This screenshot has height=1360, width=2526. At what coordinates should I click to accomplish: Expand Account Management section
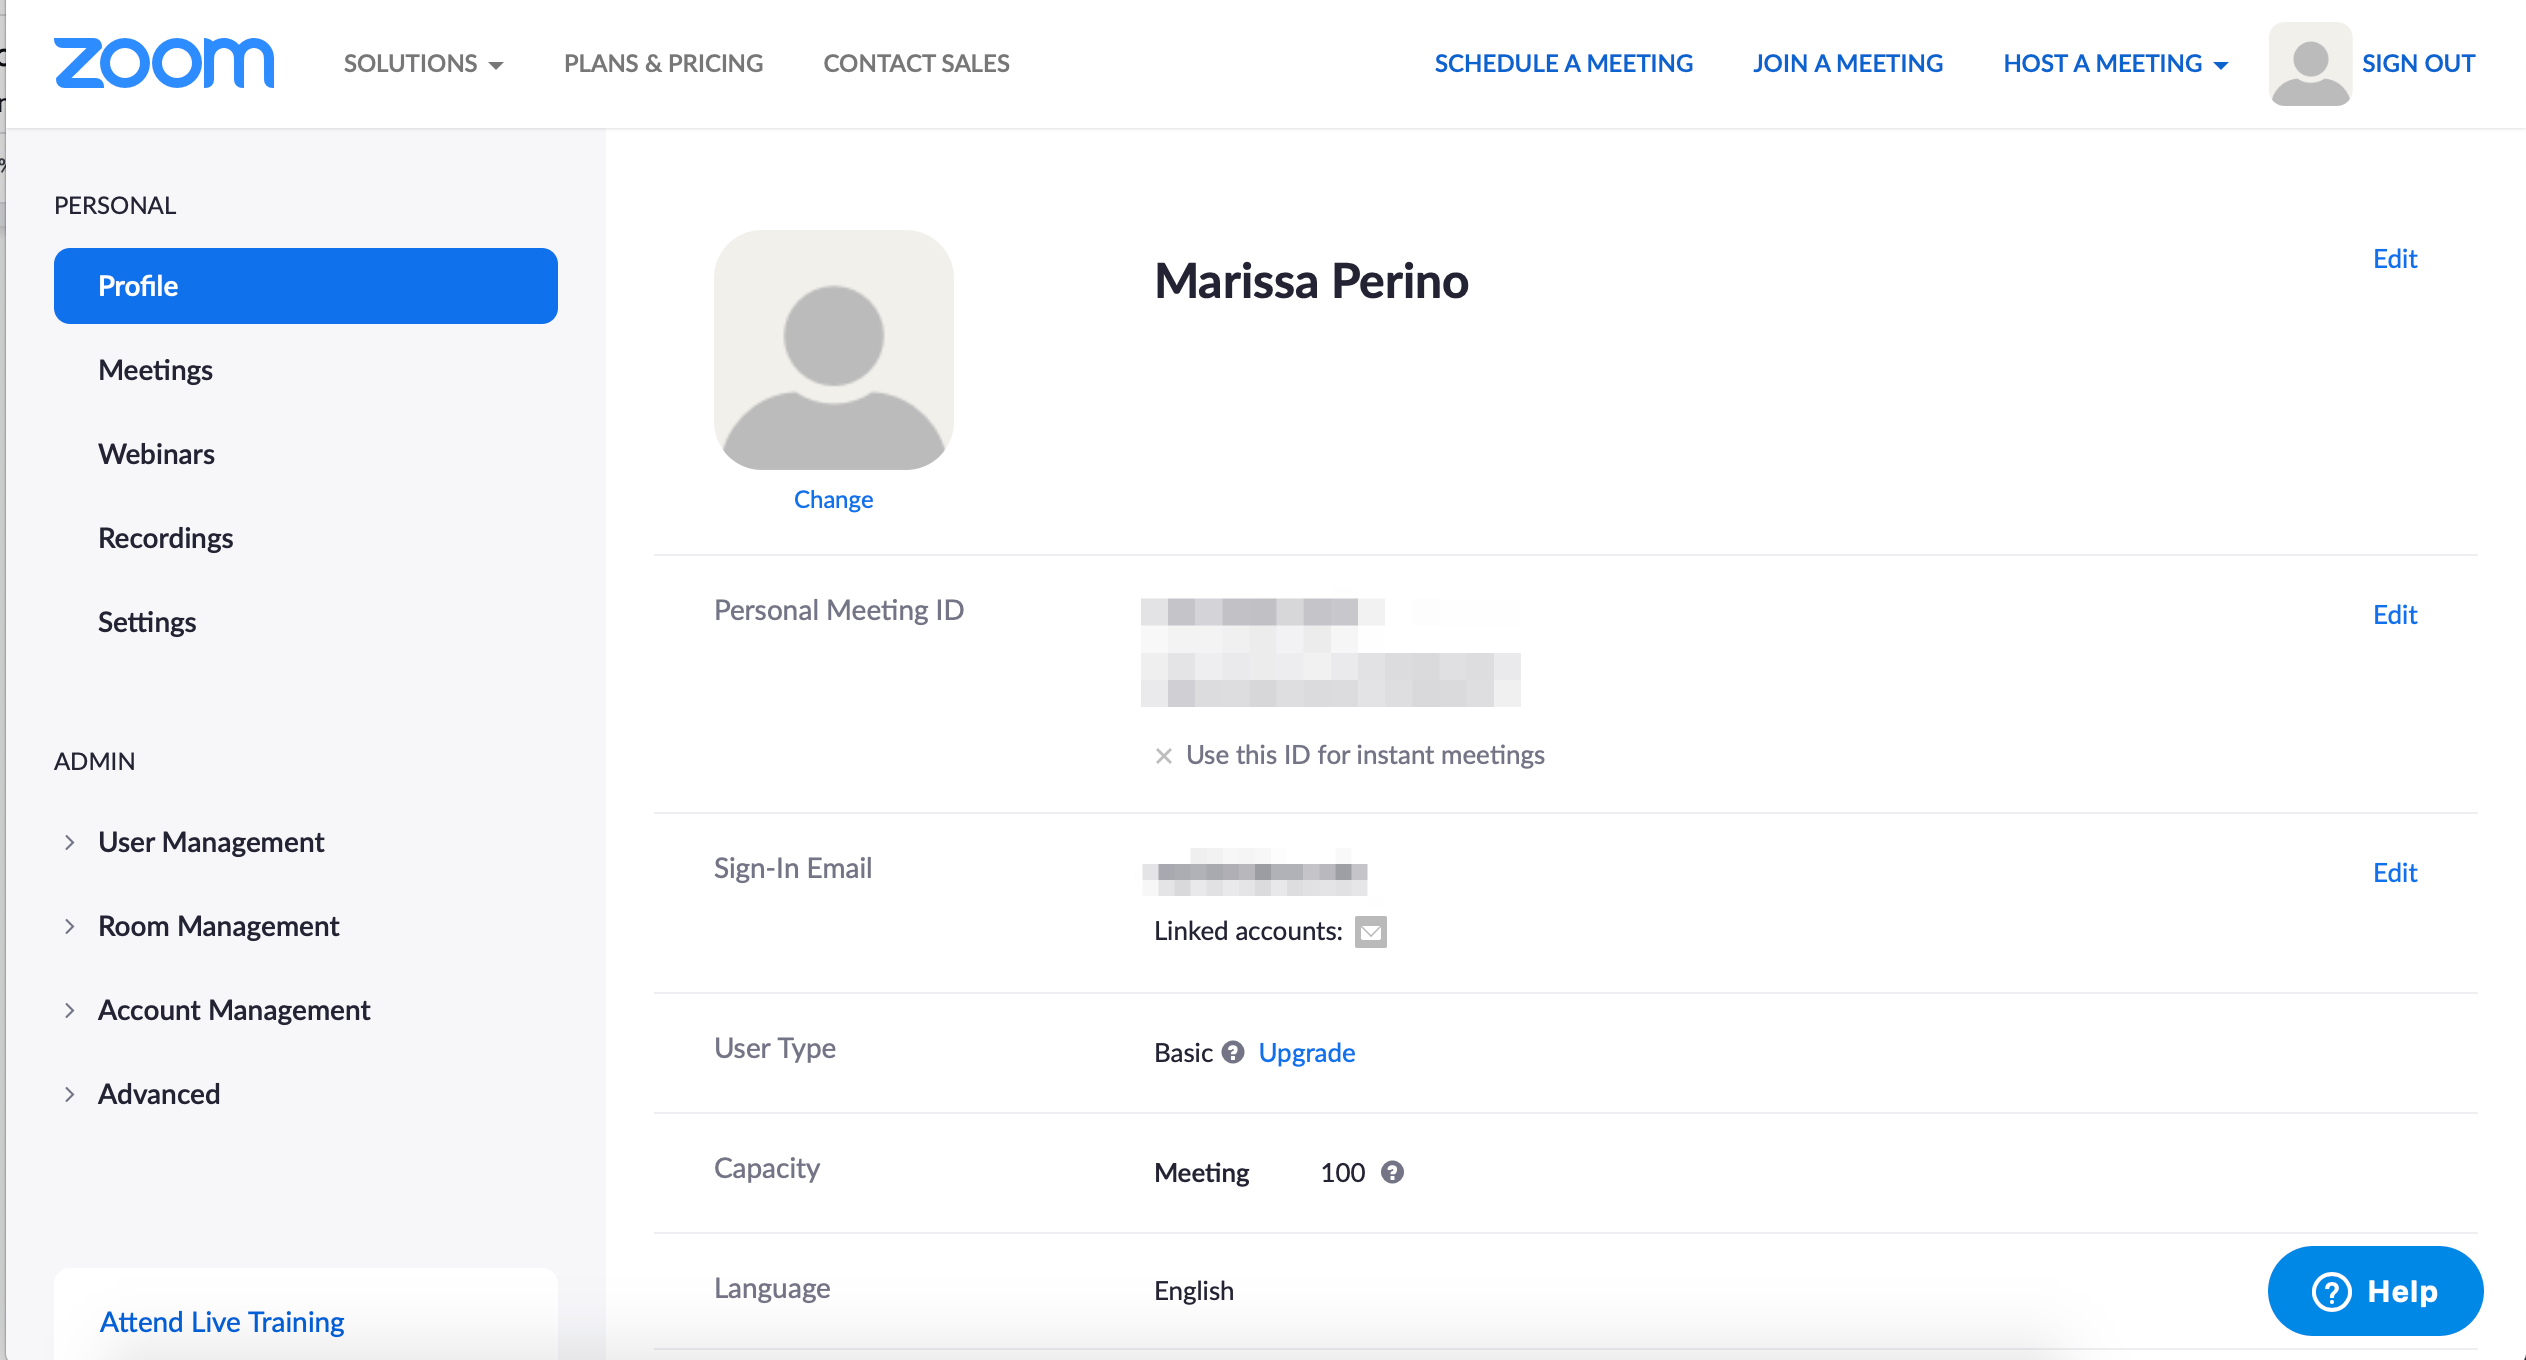(233, 1010)
